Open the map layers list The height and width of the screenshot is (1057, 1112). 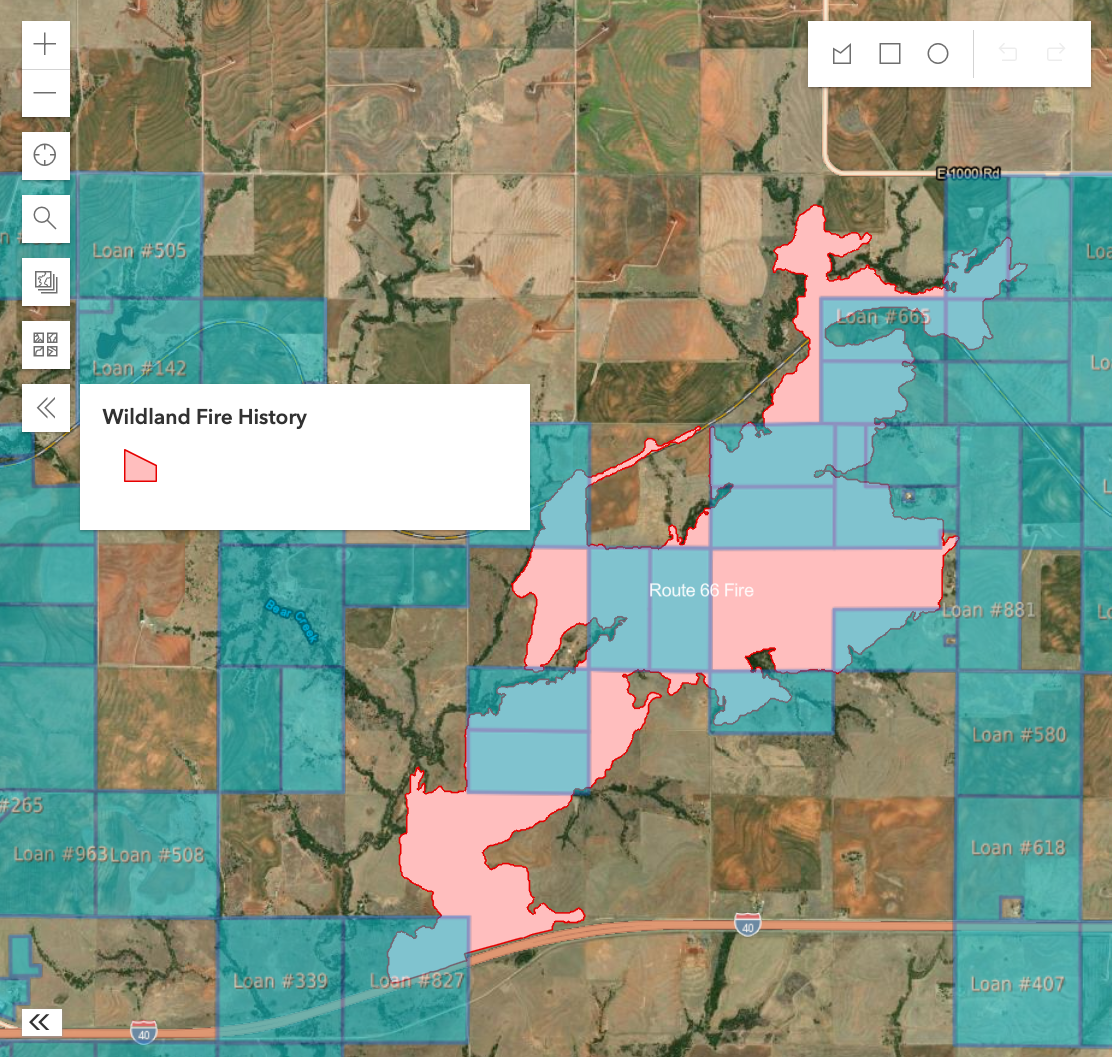46,282
